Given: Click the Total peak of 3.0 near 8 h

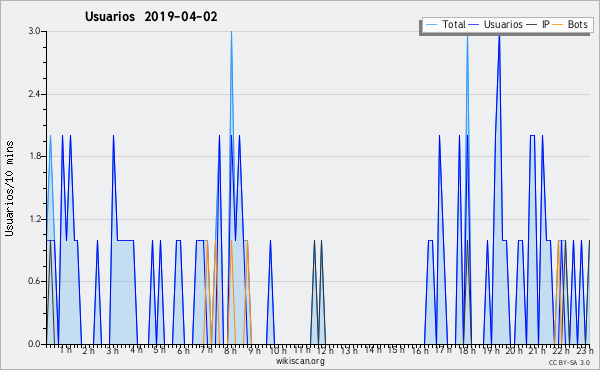Looking at the screenshot, I should (231, 32).
